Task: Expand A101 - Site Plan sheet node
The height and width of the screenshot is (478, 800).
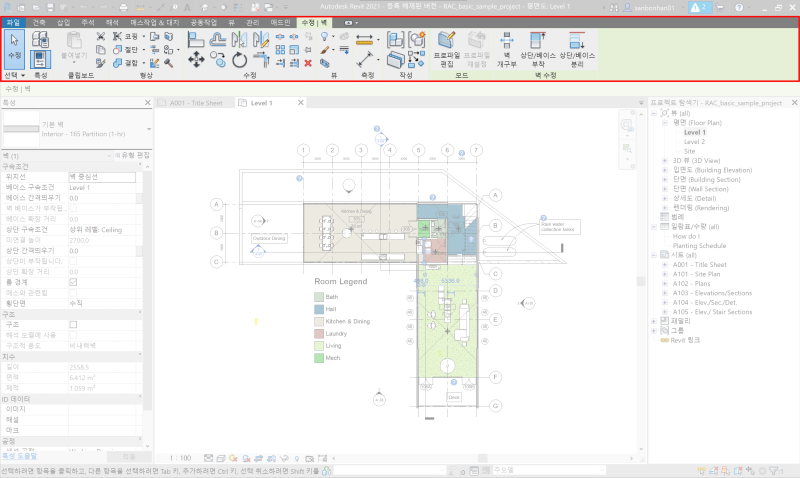Action: click(665, 274)
